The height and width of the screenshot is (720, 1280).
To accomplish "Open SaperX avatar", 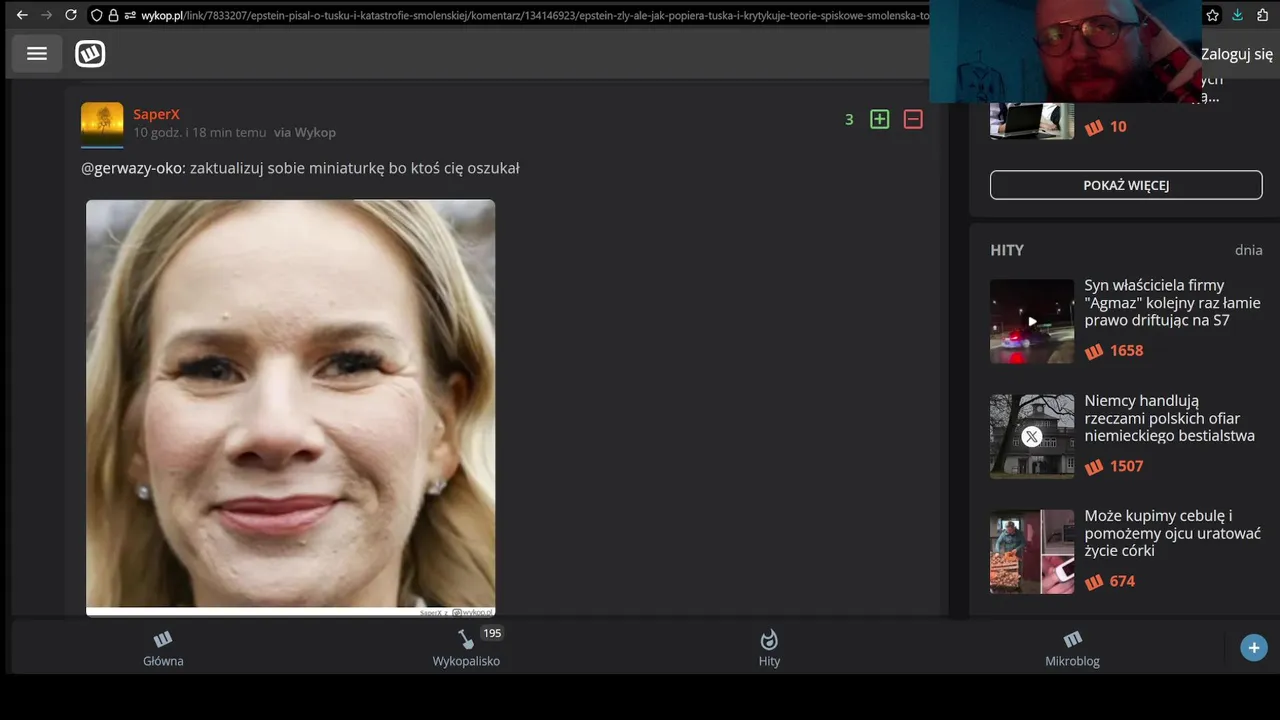I will pyautogui.click(x=102, y=123).
